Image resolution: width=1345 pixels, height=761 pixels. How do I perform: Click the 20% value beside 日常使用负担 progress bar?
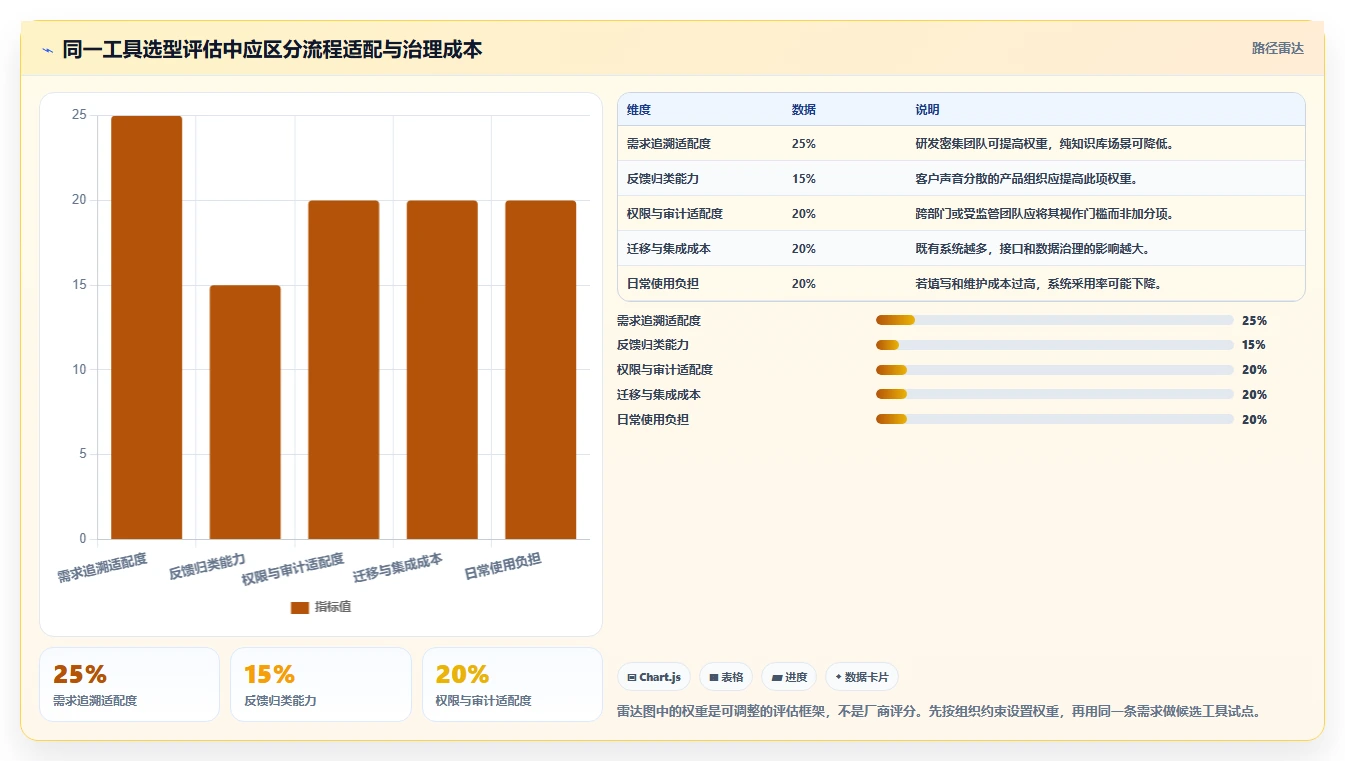1254,420
